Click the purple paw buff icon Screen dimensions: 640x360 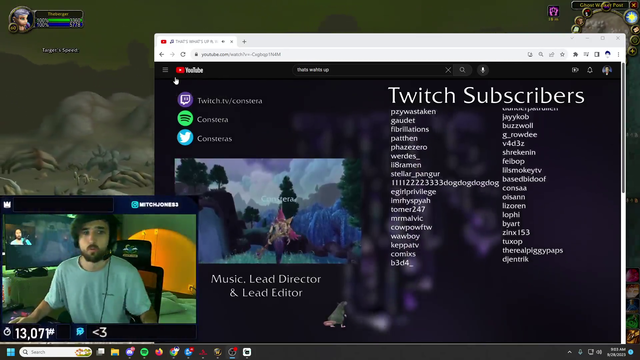coord(553,11)
